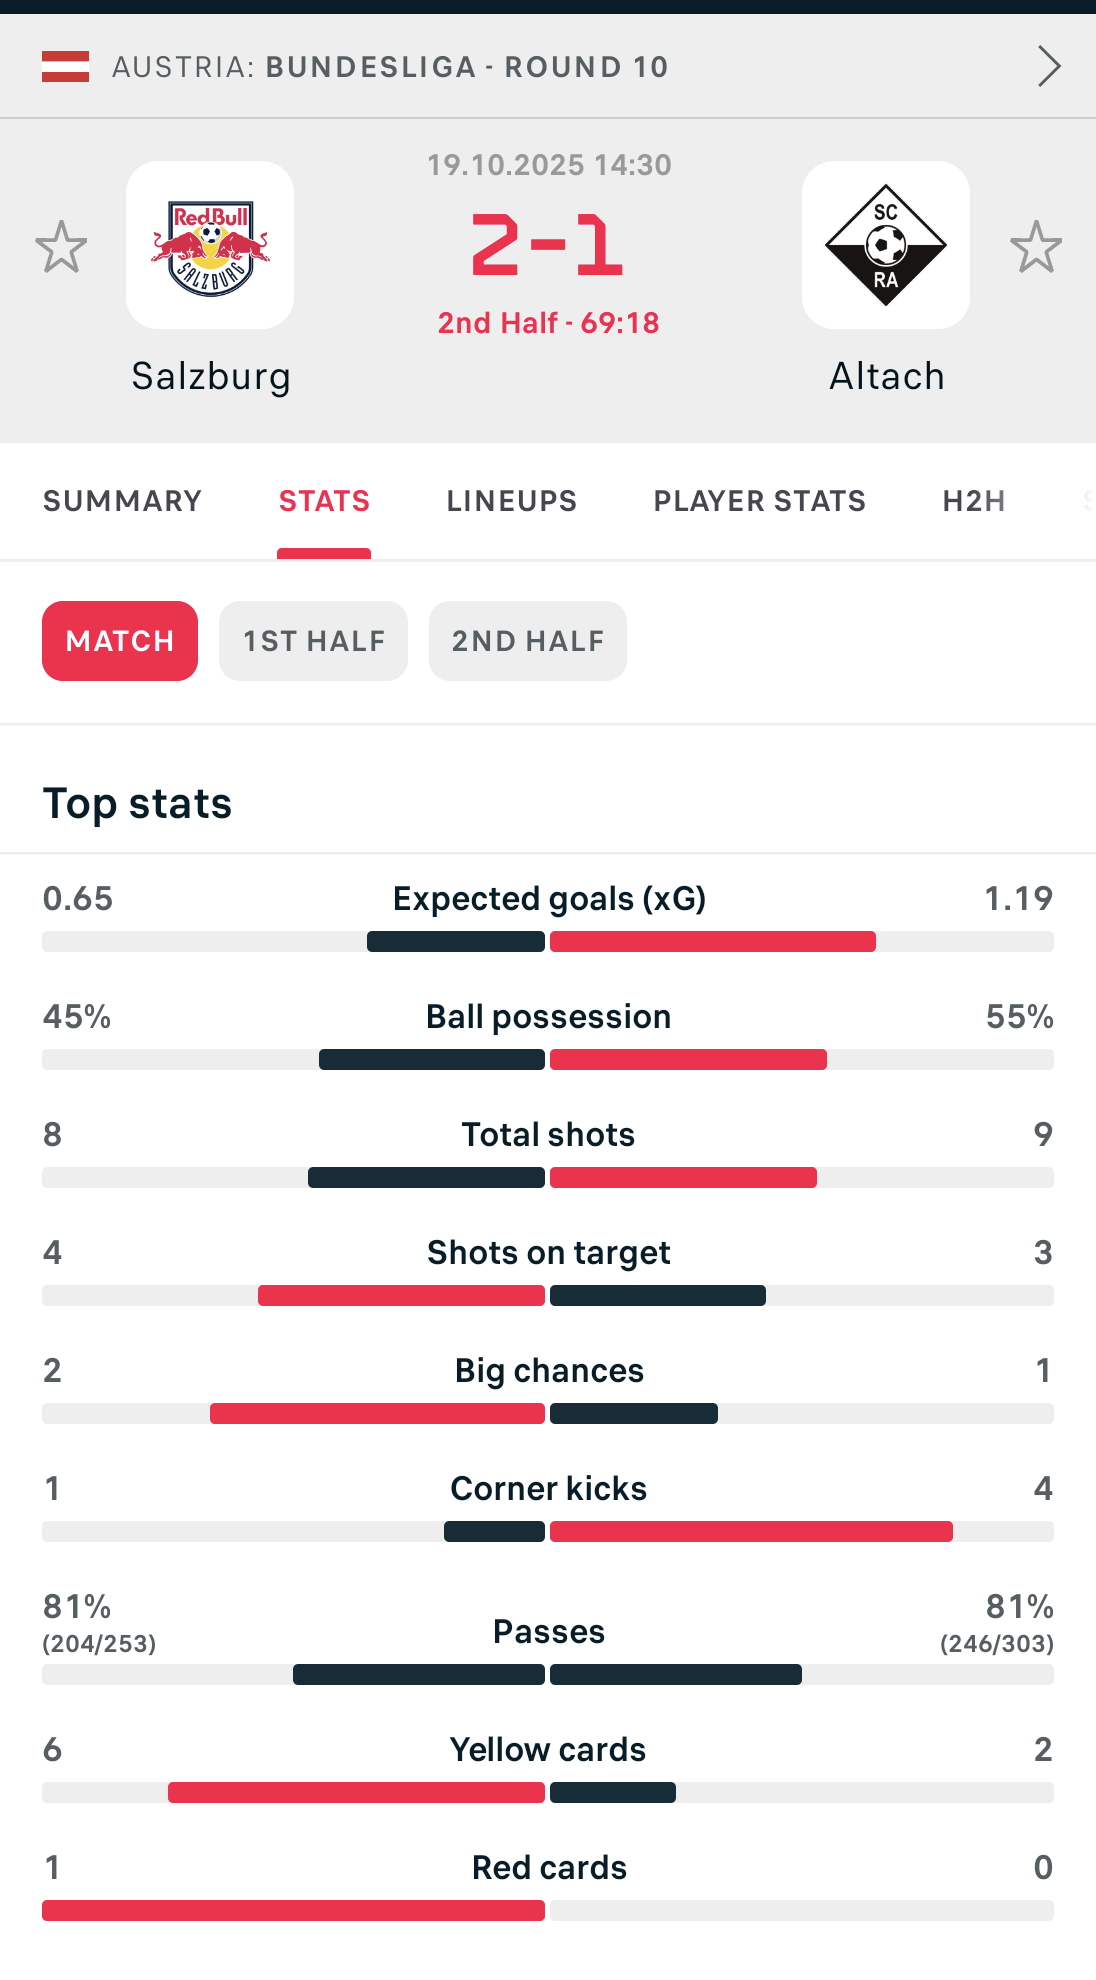Tap the SC Rheindorf Altach logo

[x=885, y=245]
